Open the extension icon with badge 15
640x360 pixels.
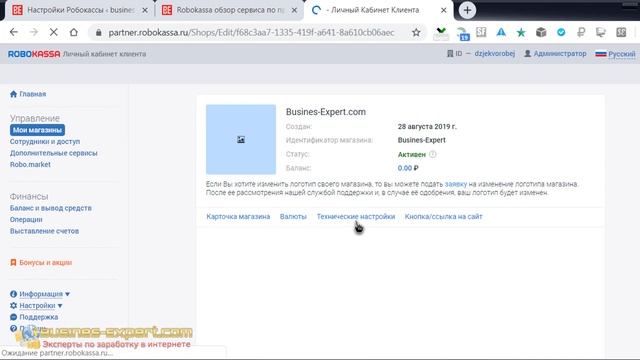click(462, 33)
